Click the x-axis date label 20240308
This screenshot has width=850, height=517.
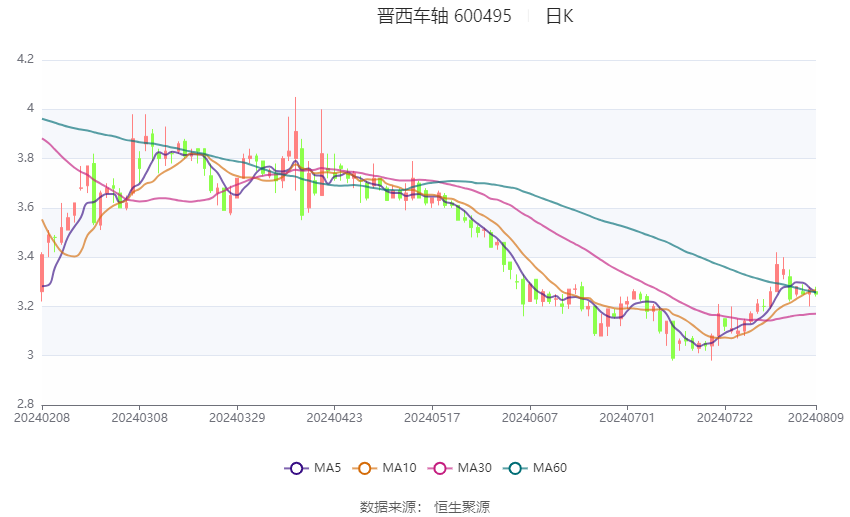tap(139, 418)
